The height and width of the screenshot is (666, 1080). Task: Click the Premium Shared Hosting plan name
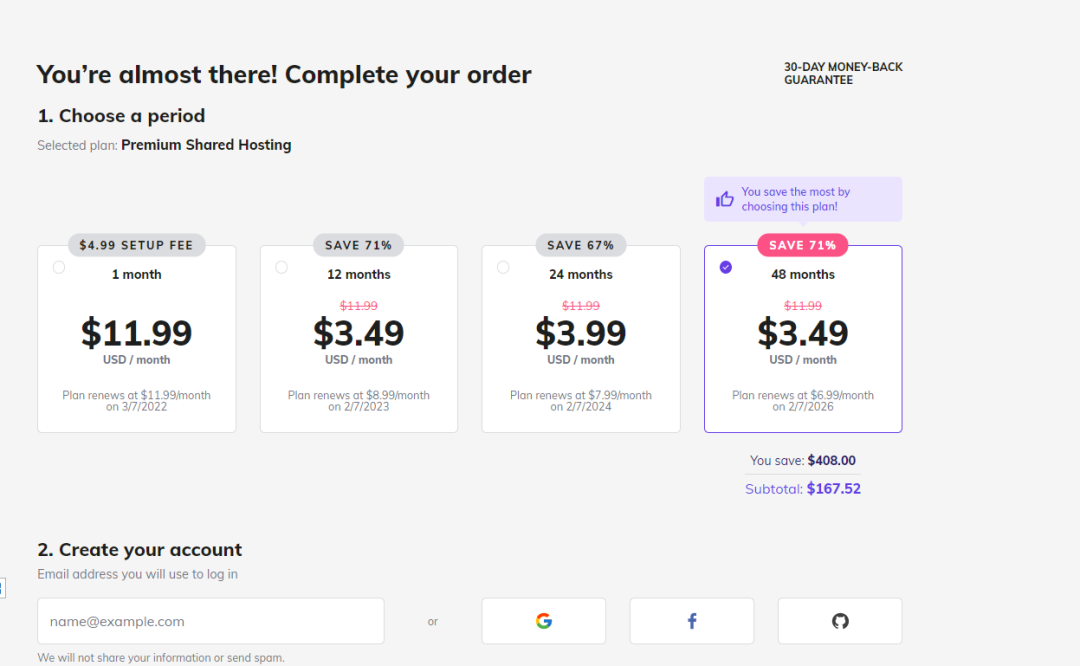[206, 145]
